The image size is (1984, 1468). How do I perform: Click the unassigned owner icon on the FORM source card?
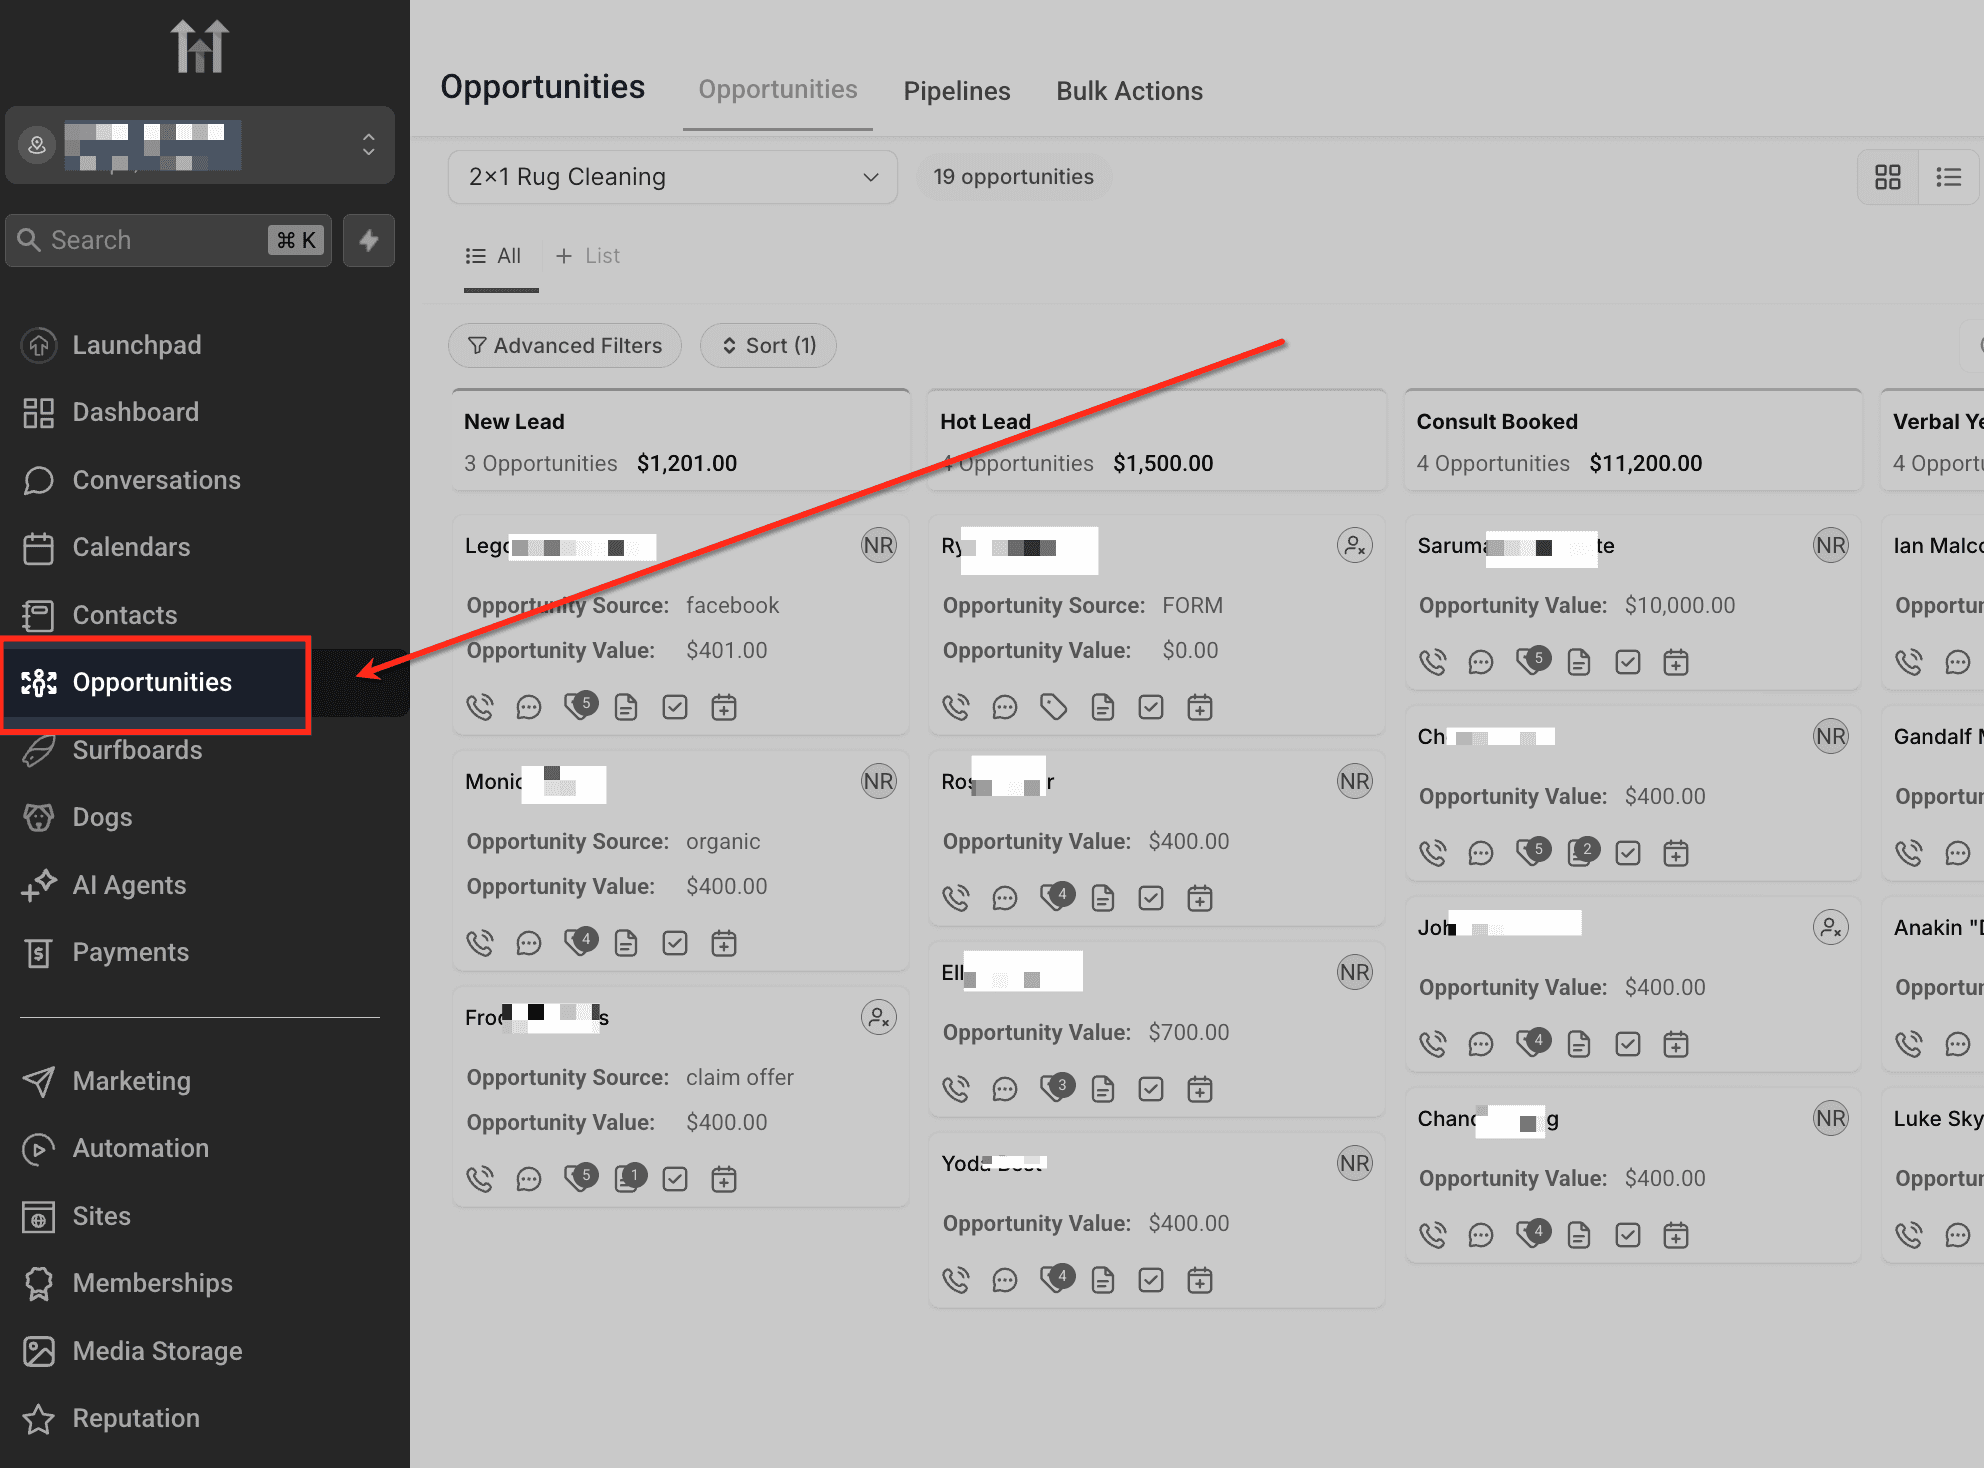1355,545
